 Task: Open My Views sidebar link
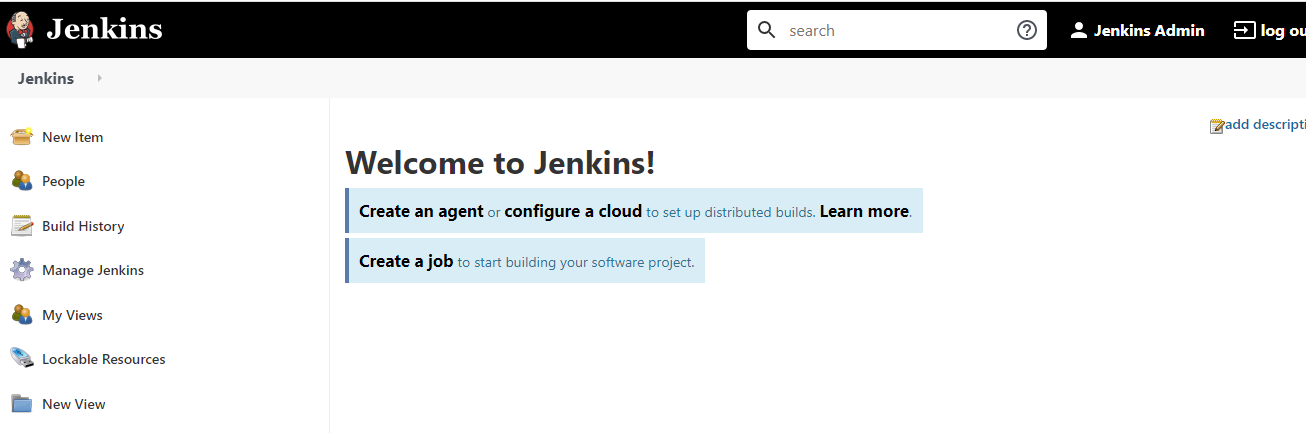click(x=72, y=315)
